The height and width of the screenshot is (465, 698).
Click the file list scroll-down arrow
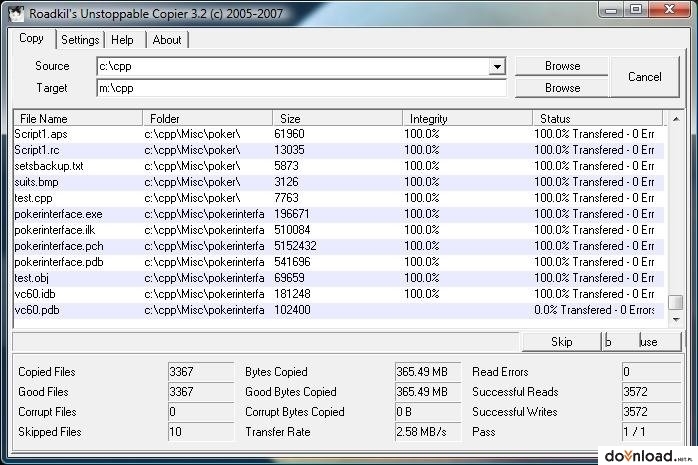(676, 319)
